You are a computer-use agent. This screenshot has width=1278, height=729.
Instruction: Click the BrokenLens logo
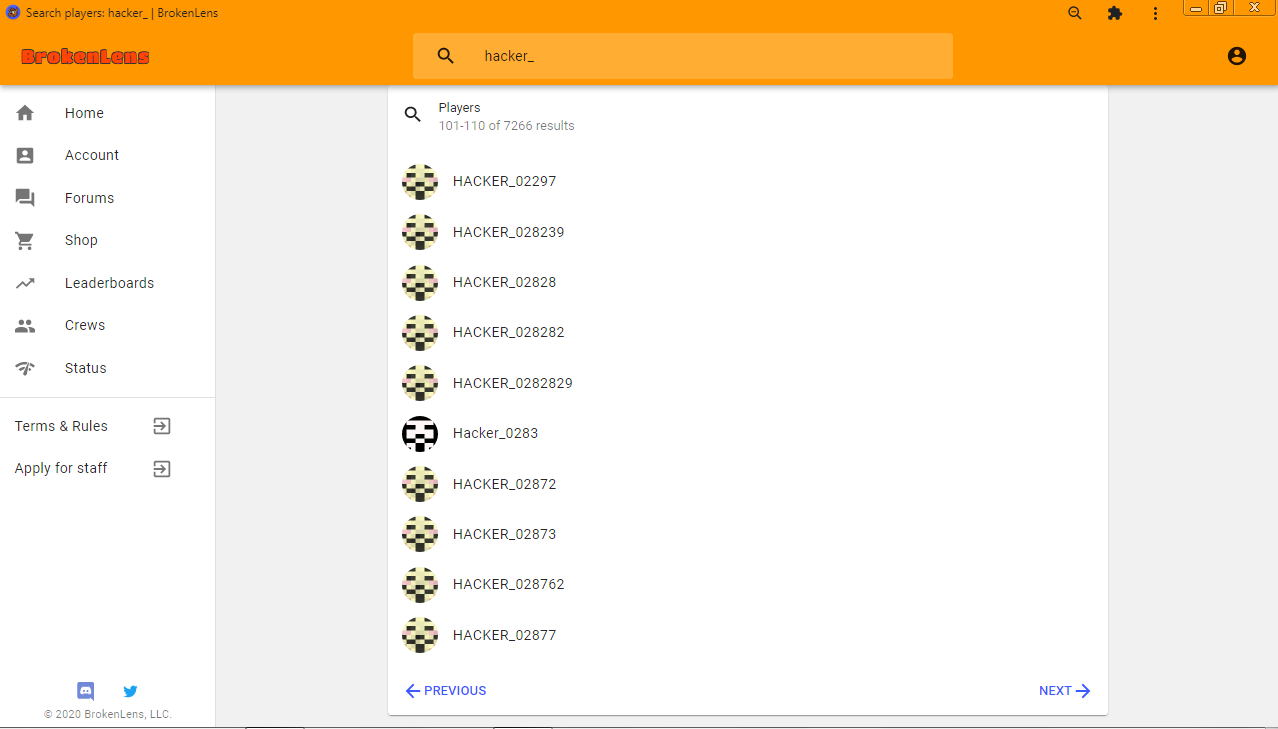coord(85,57)
